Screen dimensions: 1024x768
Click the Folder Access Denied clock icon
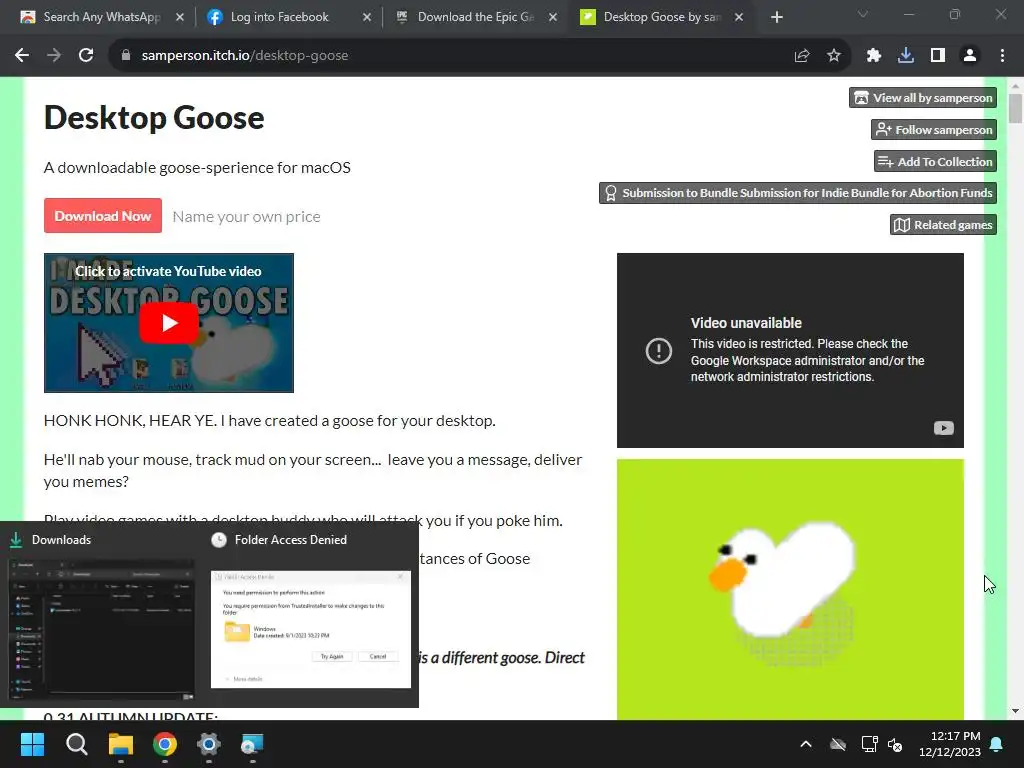point(219,539)
